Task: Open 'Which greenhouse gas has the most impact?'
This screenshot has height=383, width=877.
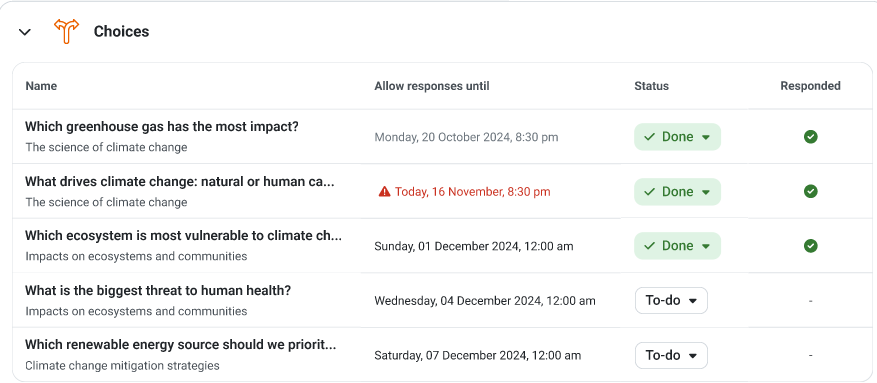Action: [162, 126]
